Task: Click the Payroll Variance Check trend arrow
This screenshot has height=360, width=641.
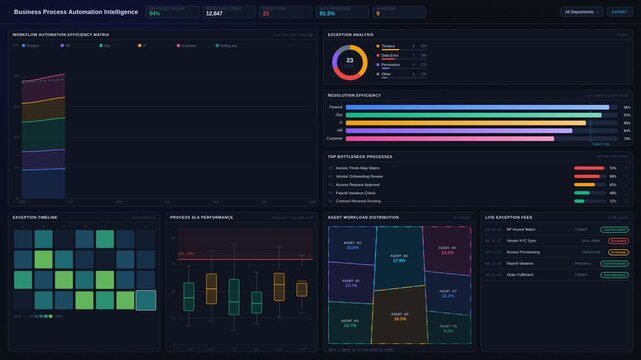Action: (626, 193)
